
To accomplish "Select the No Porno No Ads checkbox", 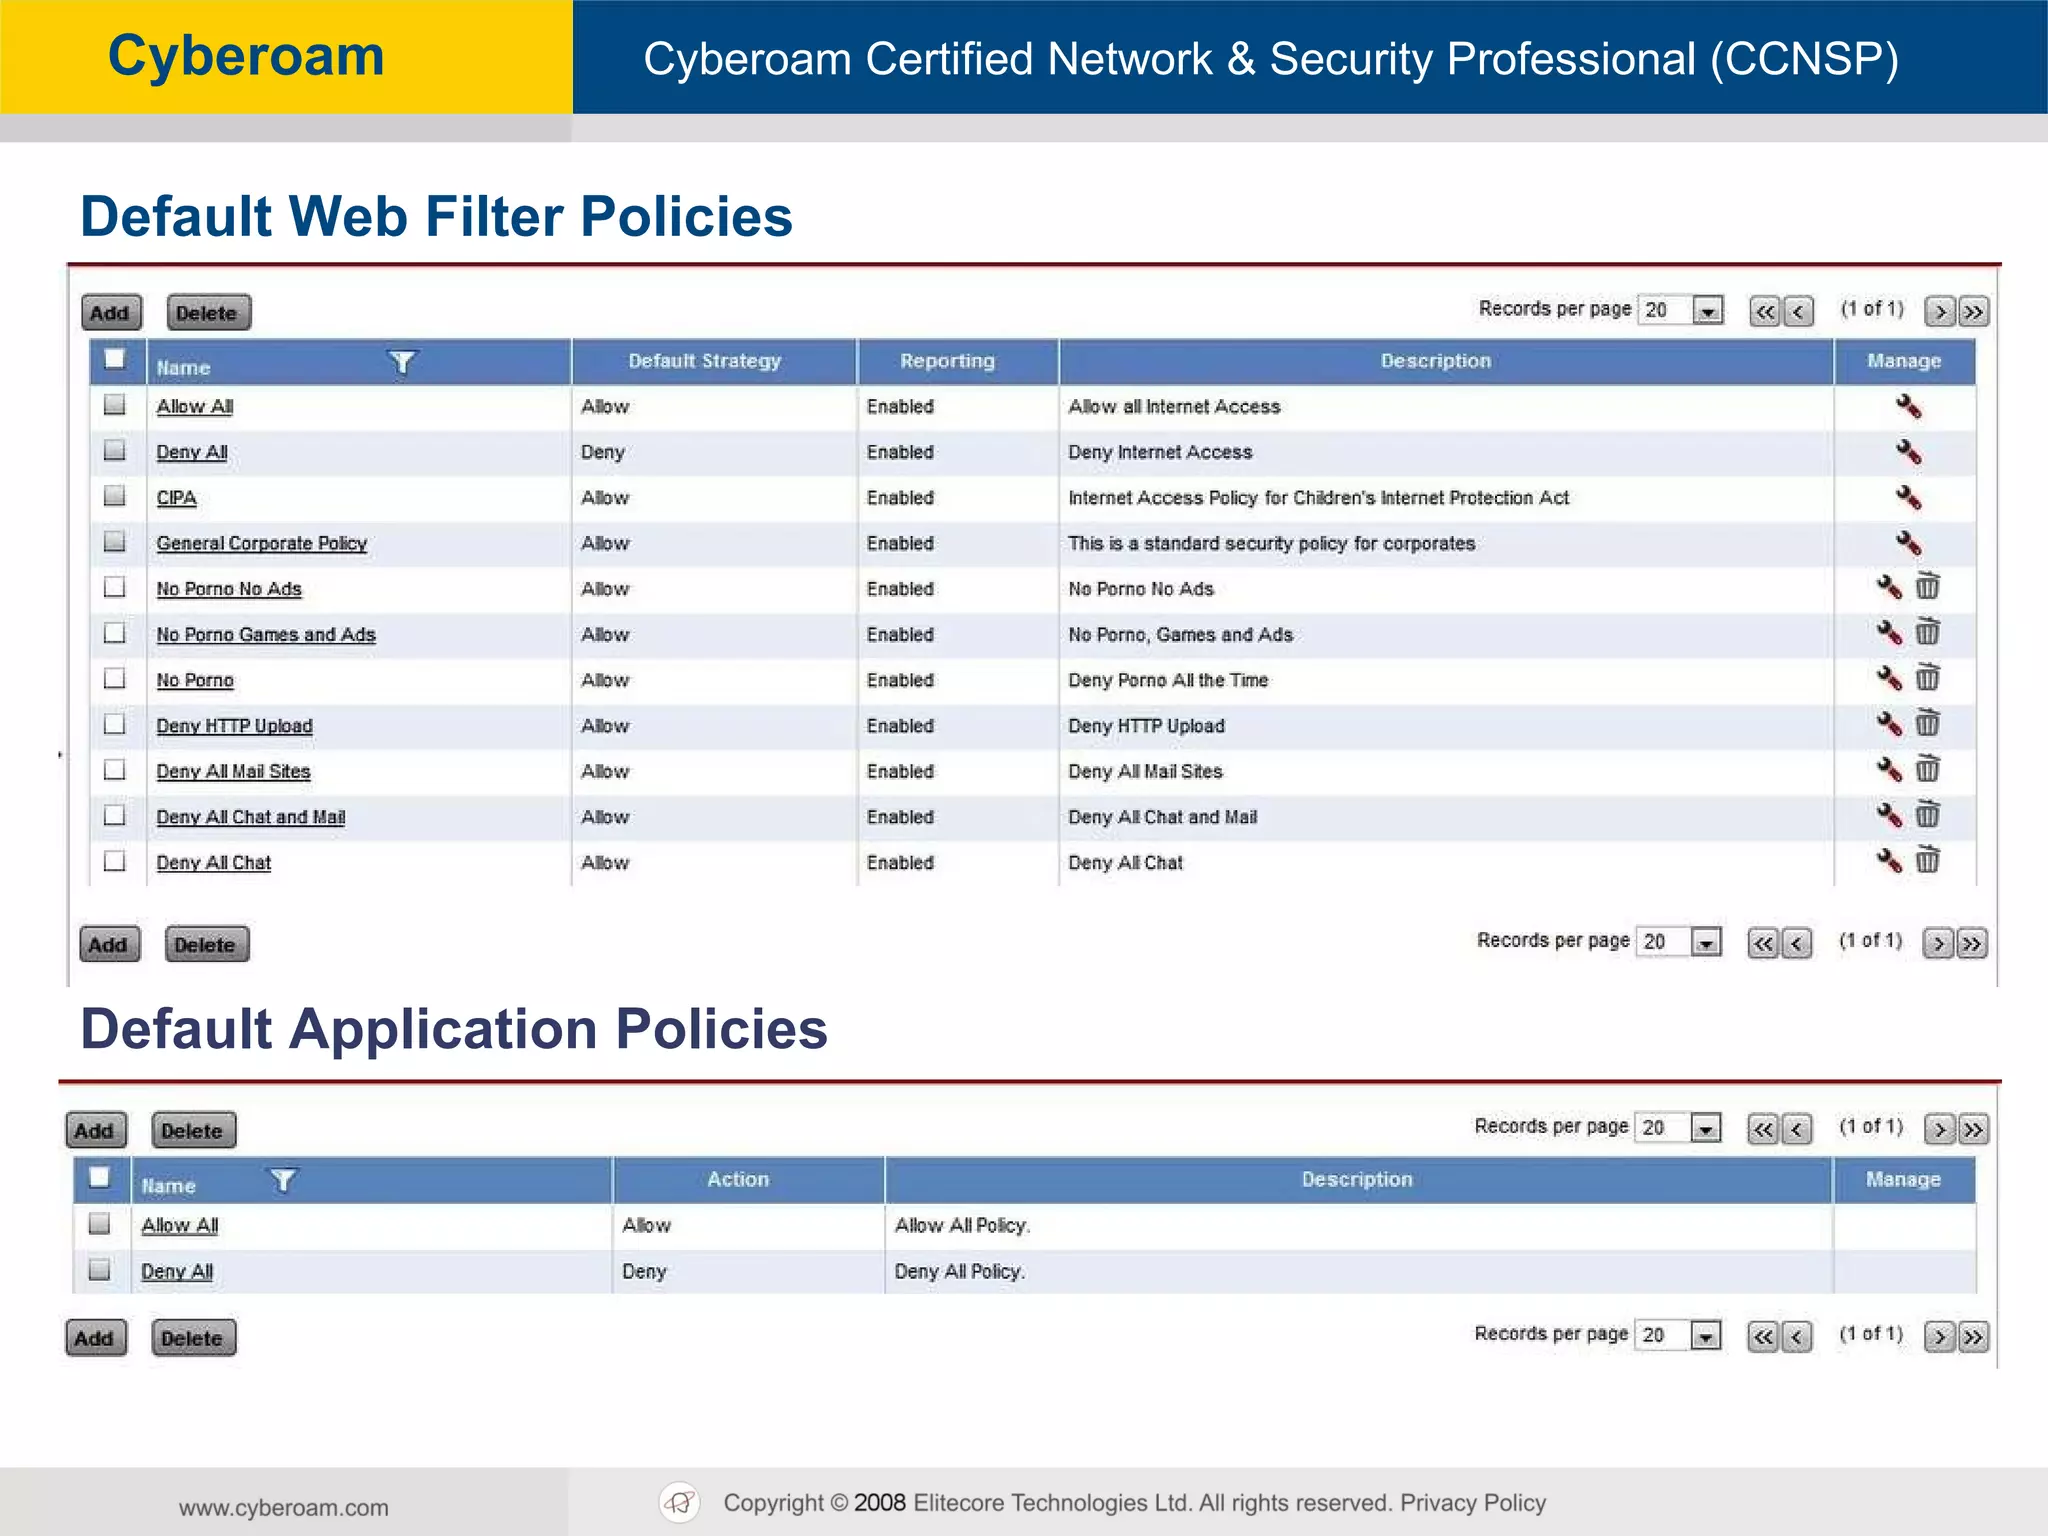I will click(115, 587).
